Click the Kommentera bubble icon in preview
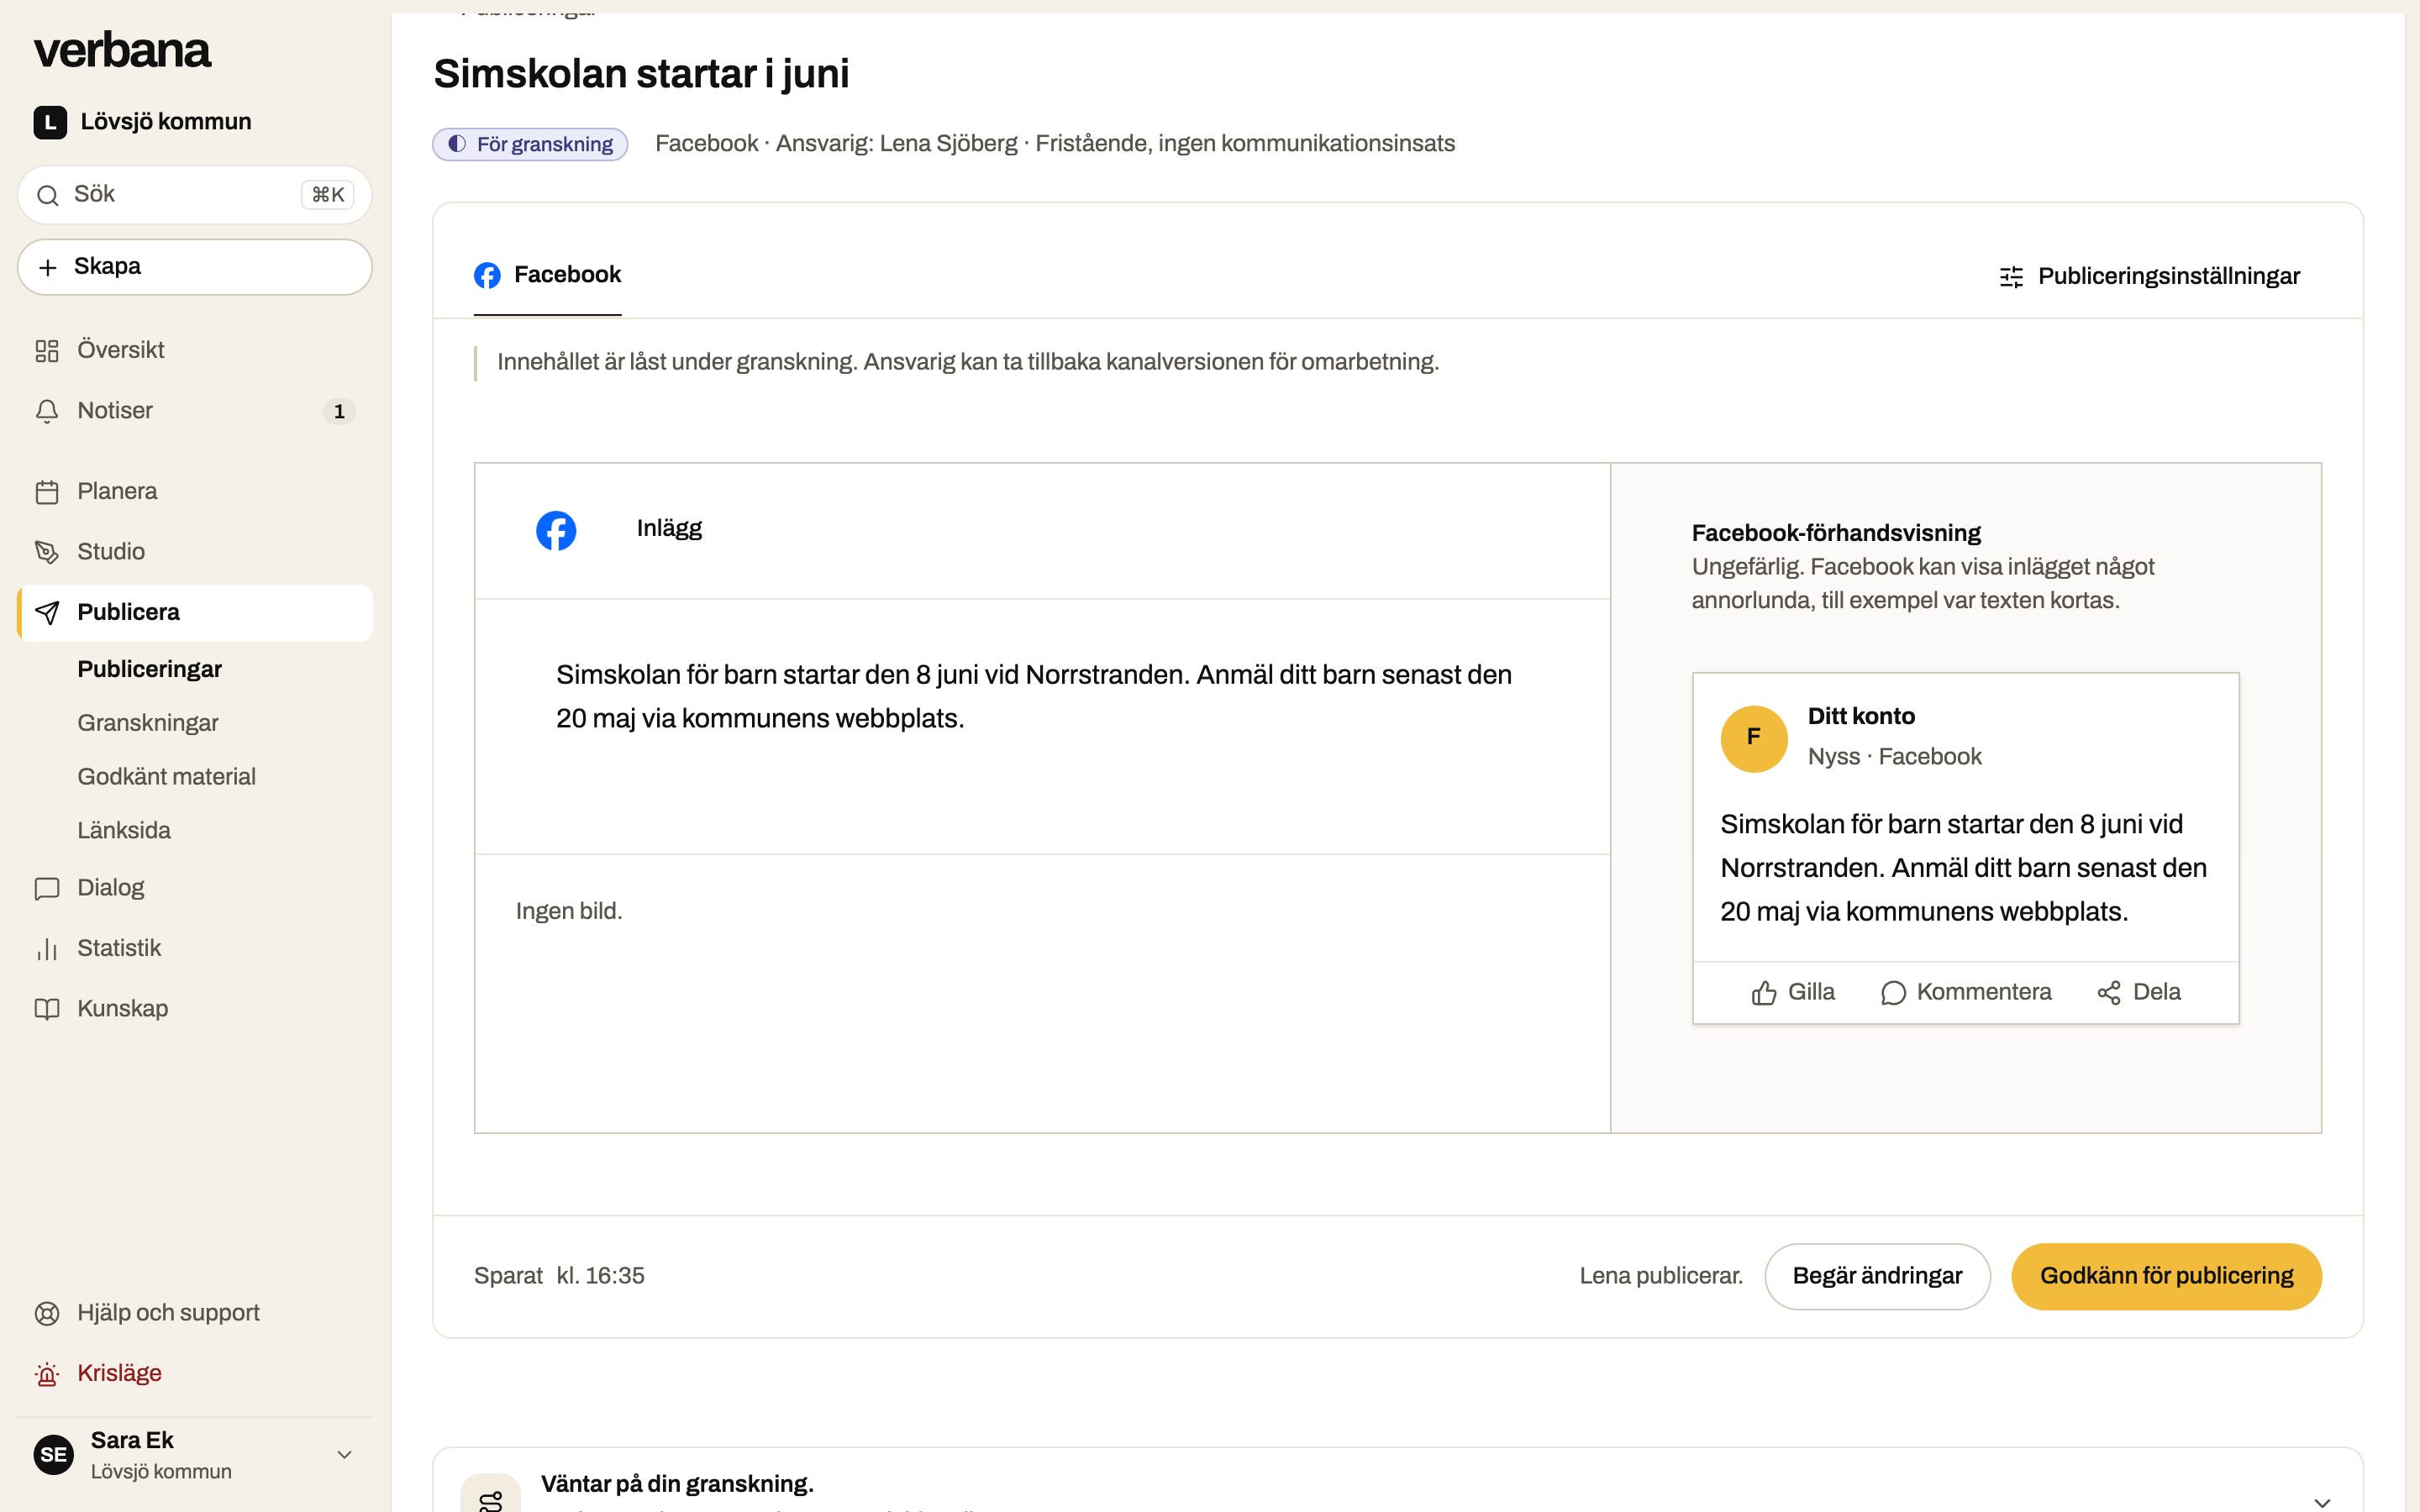 click(x=1893, y=993)
